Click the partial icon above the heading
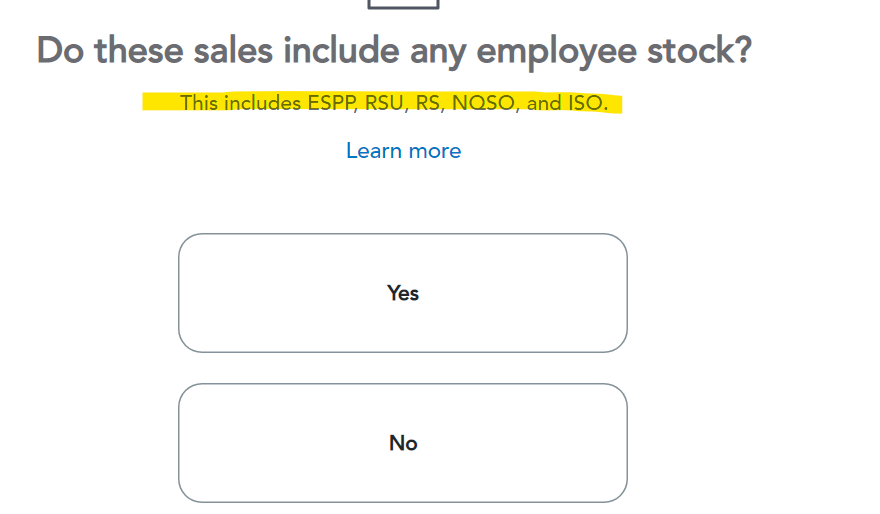Viewport: 880px width, 514px height. (x=403, y=4)
